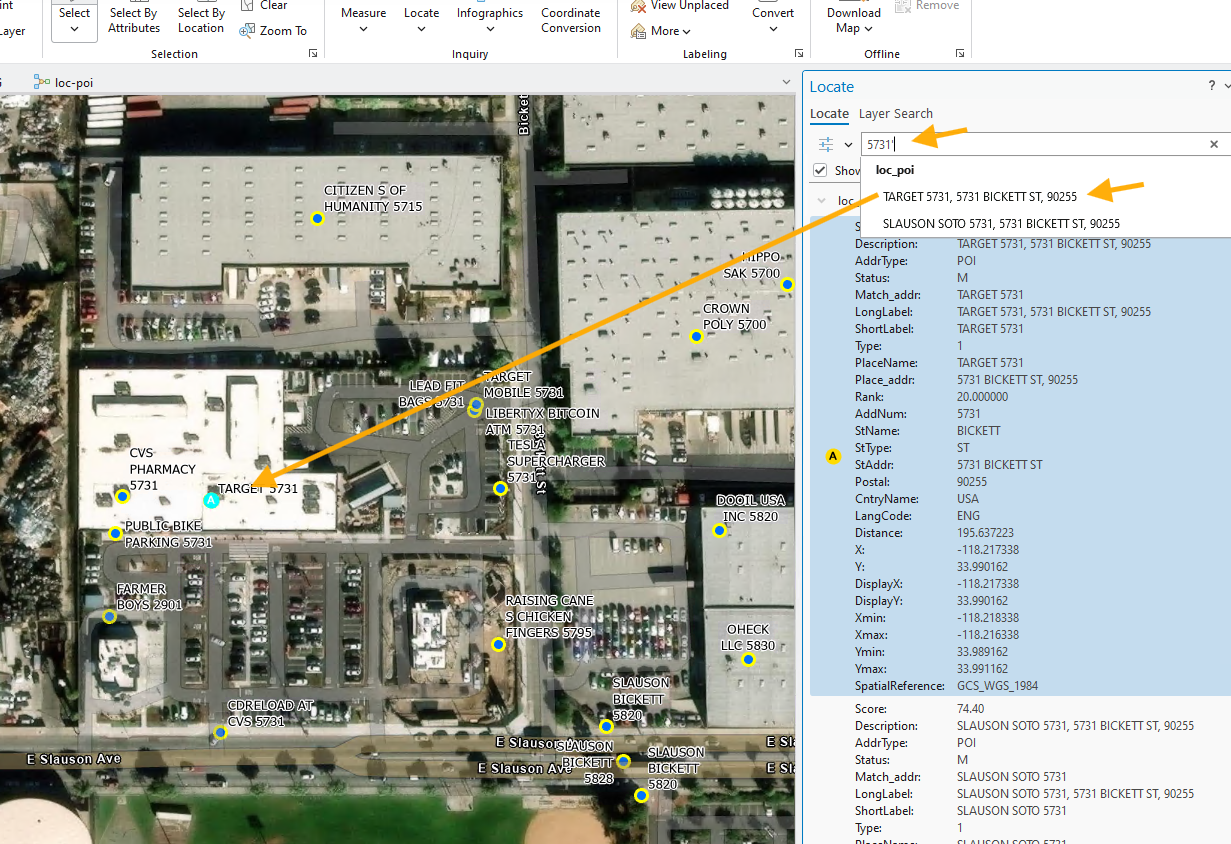This screenshot has width=1231, height=844.
Task: Choose the TARGET 5731 search suggestion
Action: [979, 197]
